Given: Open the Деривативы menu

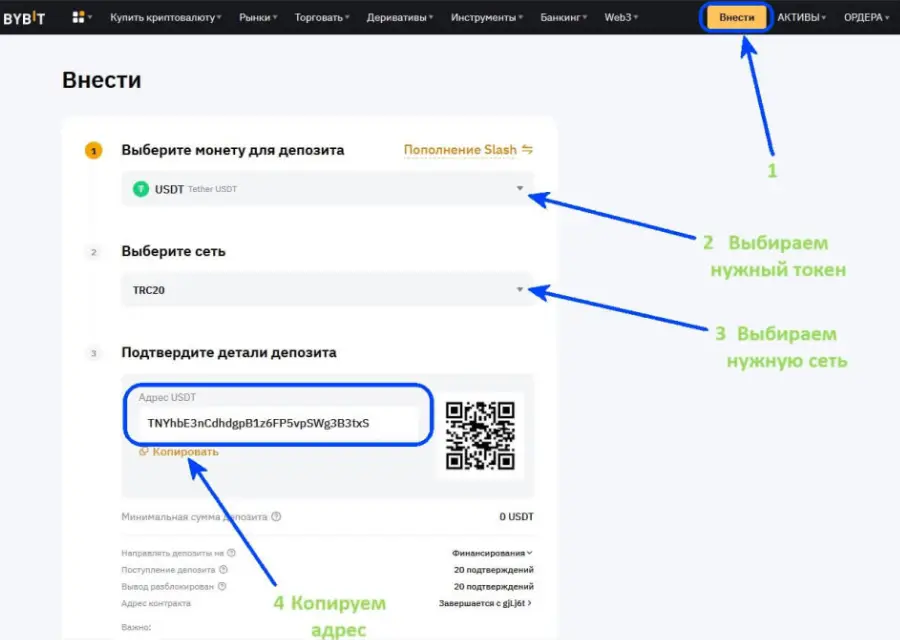Looking at the screenshot, I should point(398,17).
